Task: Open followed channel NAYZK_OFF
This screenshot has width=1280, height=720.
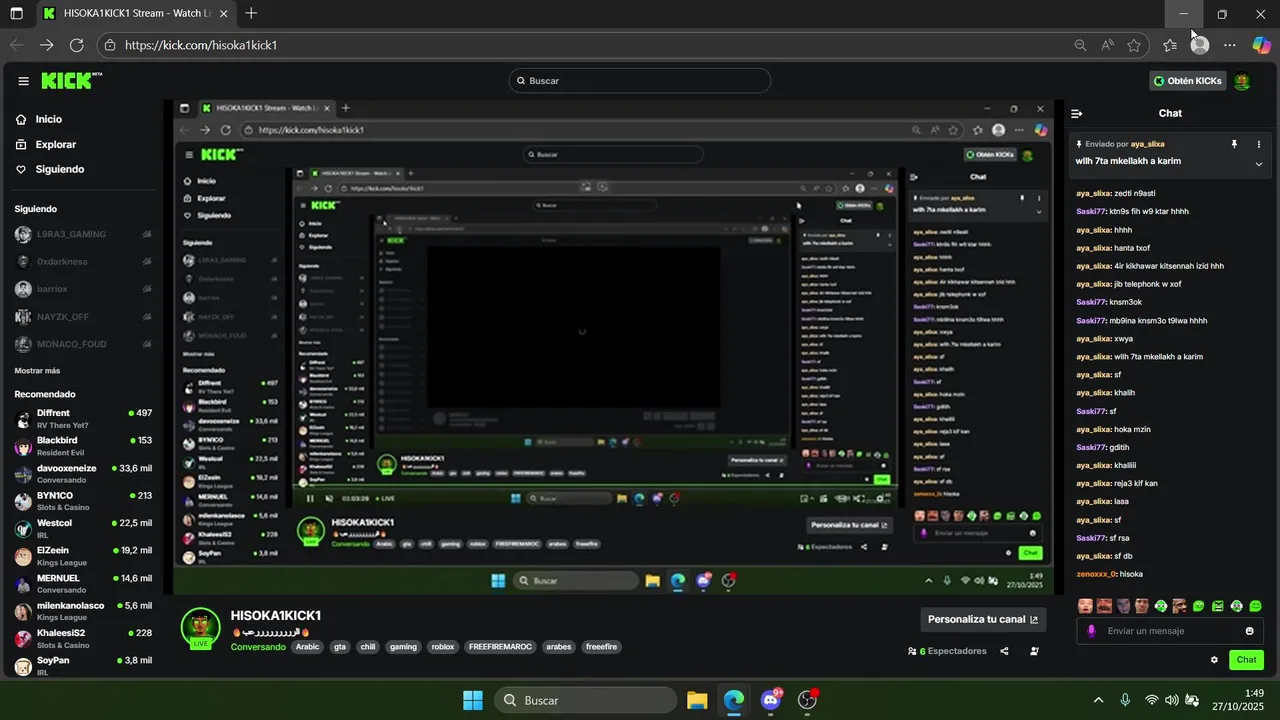Action: pyautogui.click(x=82, y=317)
